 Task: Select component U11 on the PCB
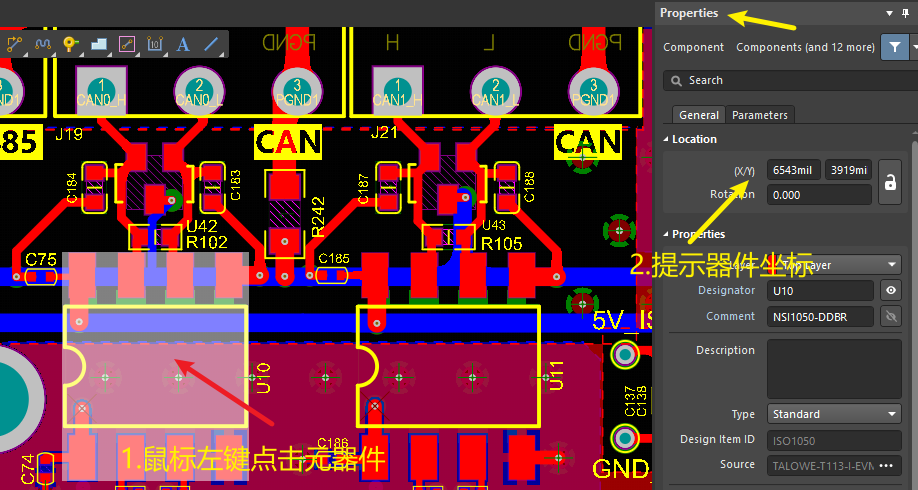447,365
